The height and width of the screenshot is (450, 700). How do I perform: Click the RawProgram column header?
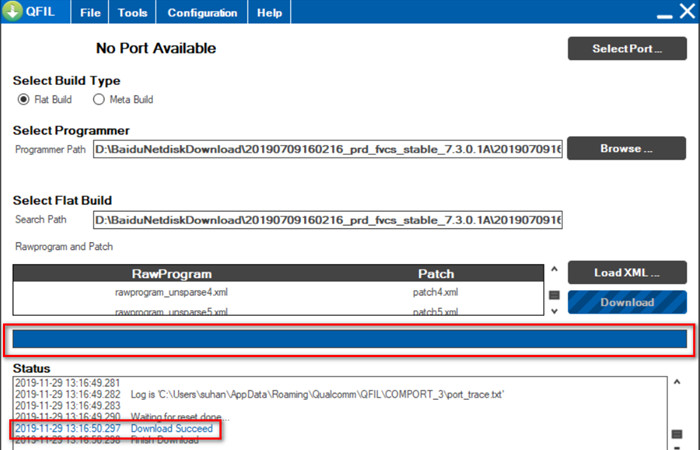171,274
